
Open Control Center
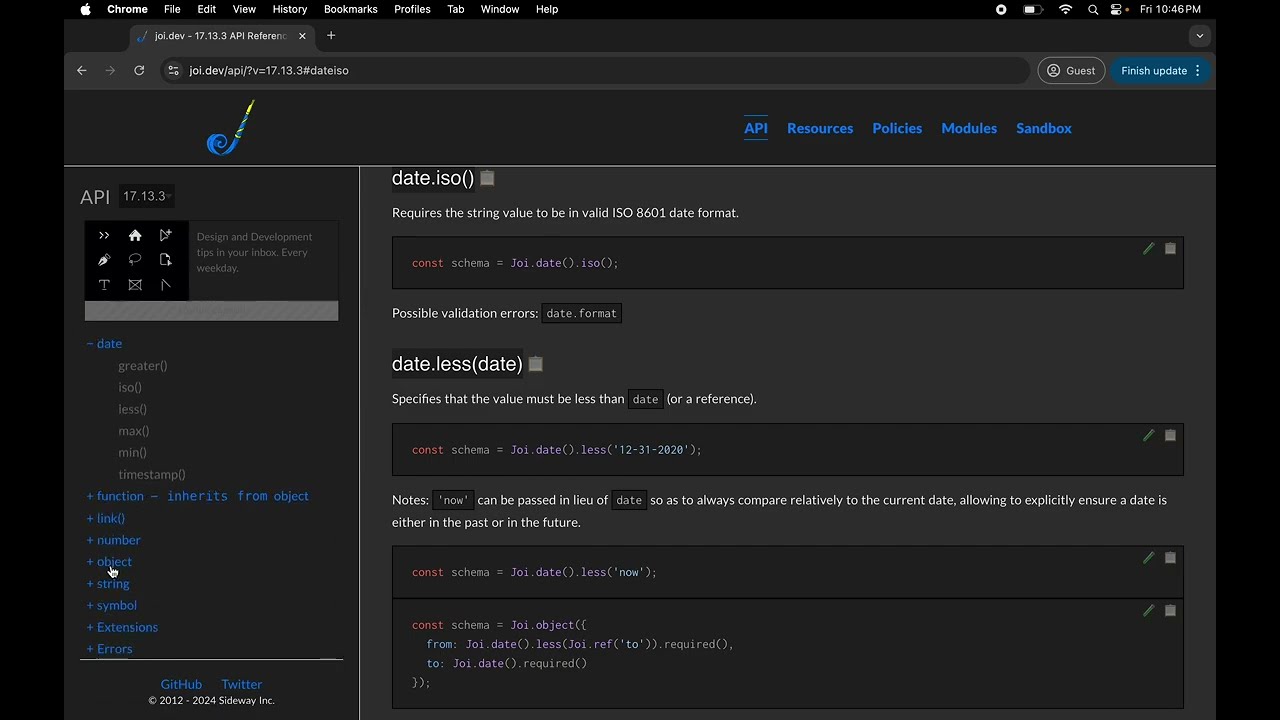pos(1119,9)
